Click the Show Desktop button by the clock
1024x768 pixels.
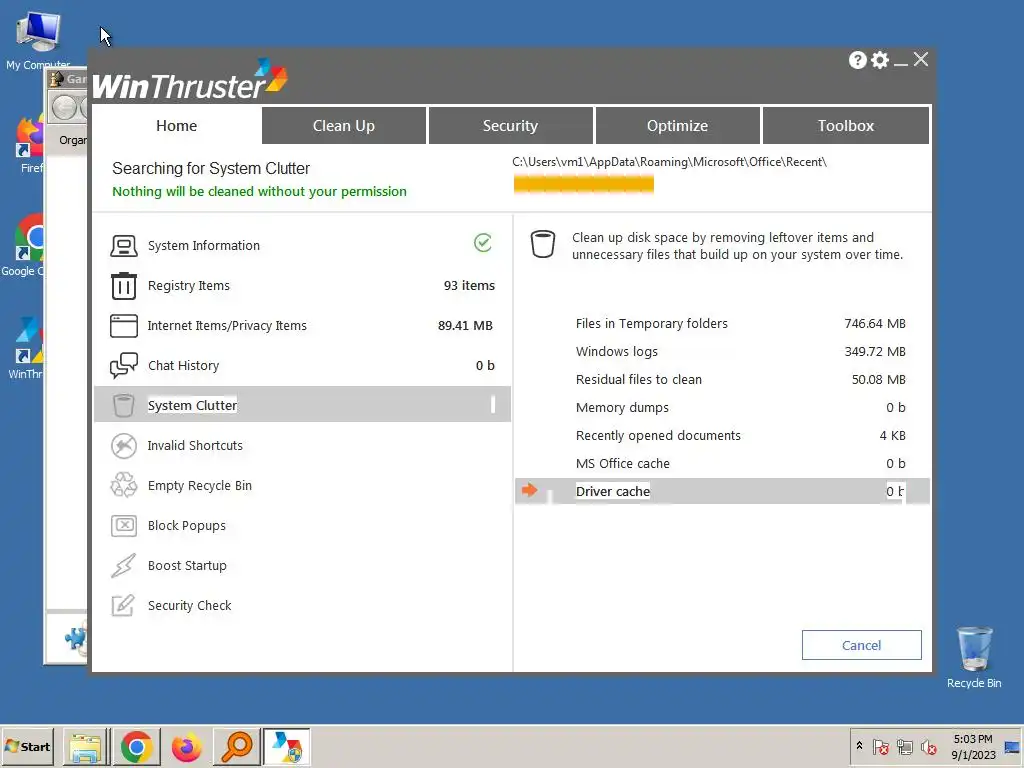pos(1012,746)
